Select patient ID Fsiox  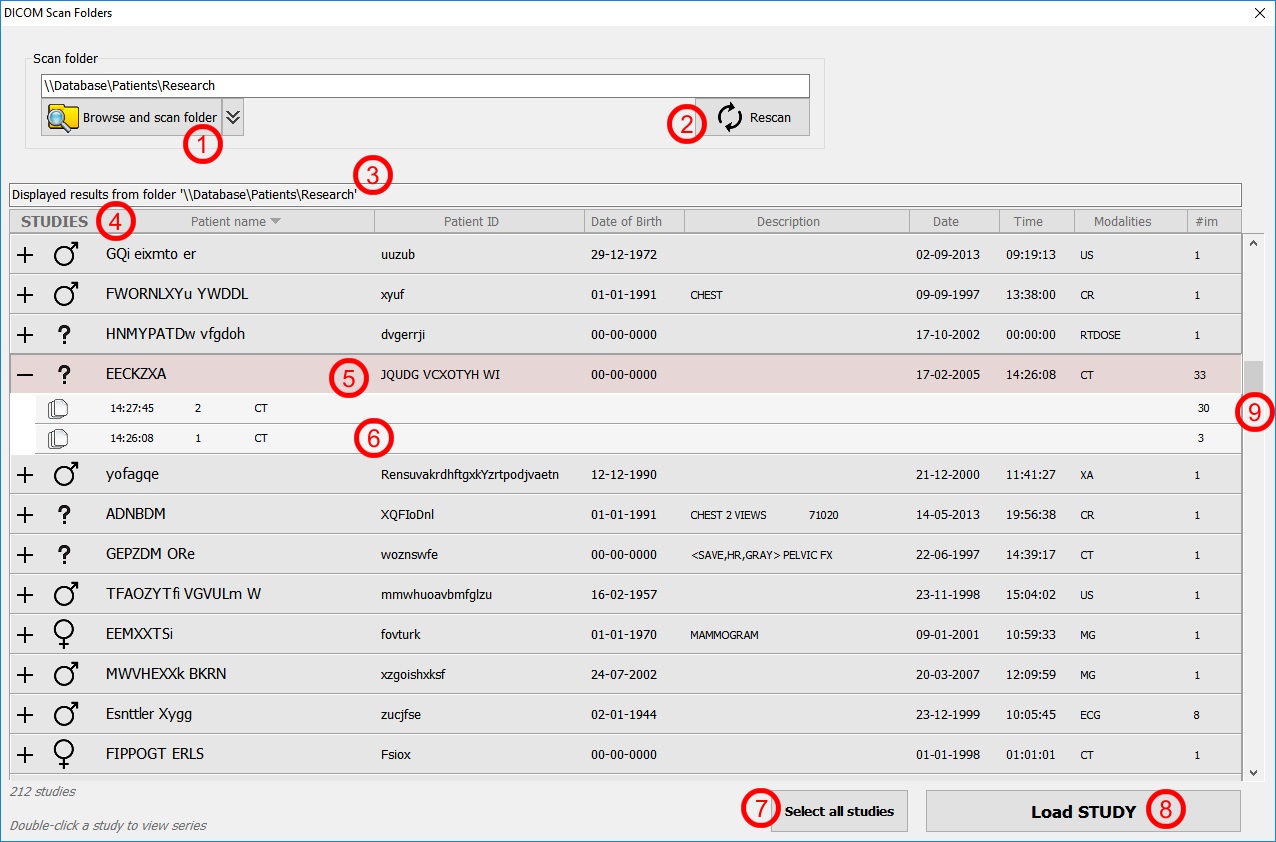pos(396,755)
